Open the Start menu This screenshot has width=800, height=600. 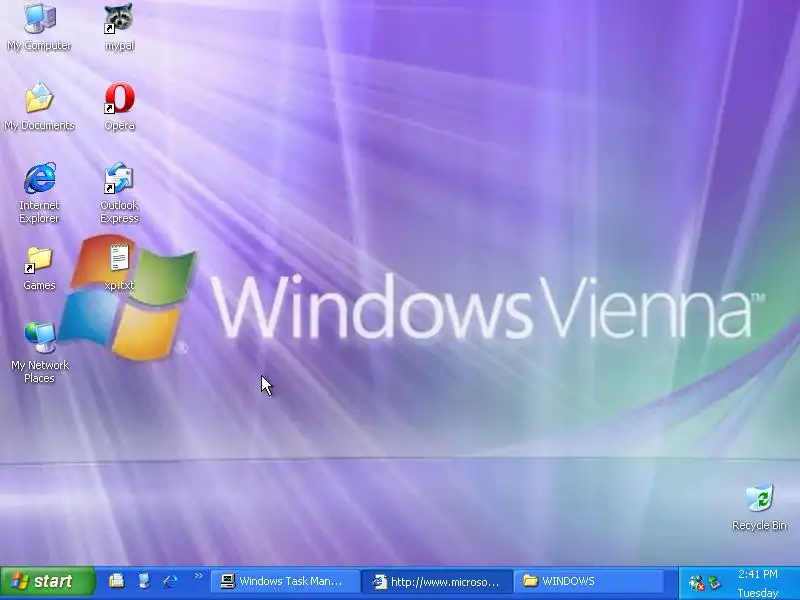[47, 582]
